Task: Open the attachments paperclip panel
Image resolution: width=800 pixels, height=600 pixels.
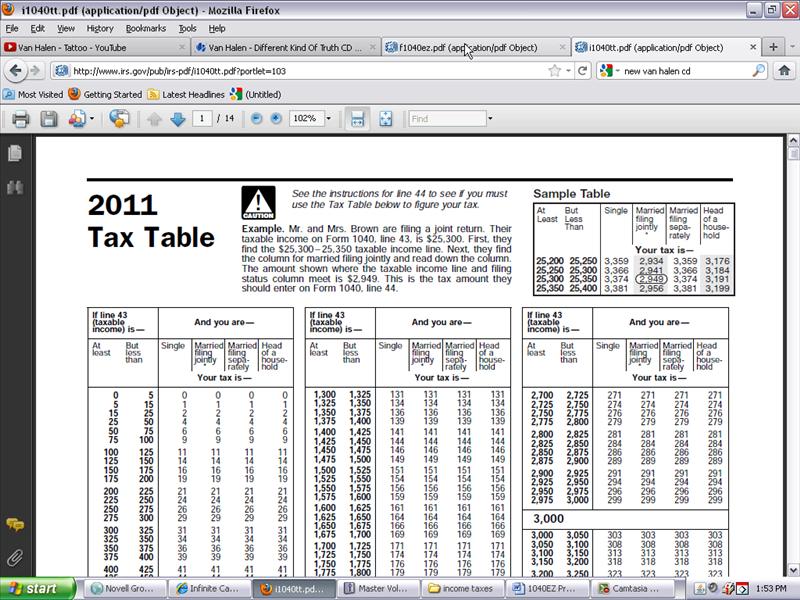Action: 15,558
